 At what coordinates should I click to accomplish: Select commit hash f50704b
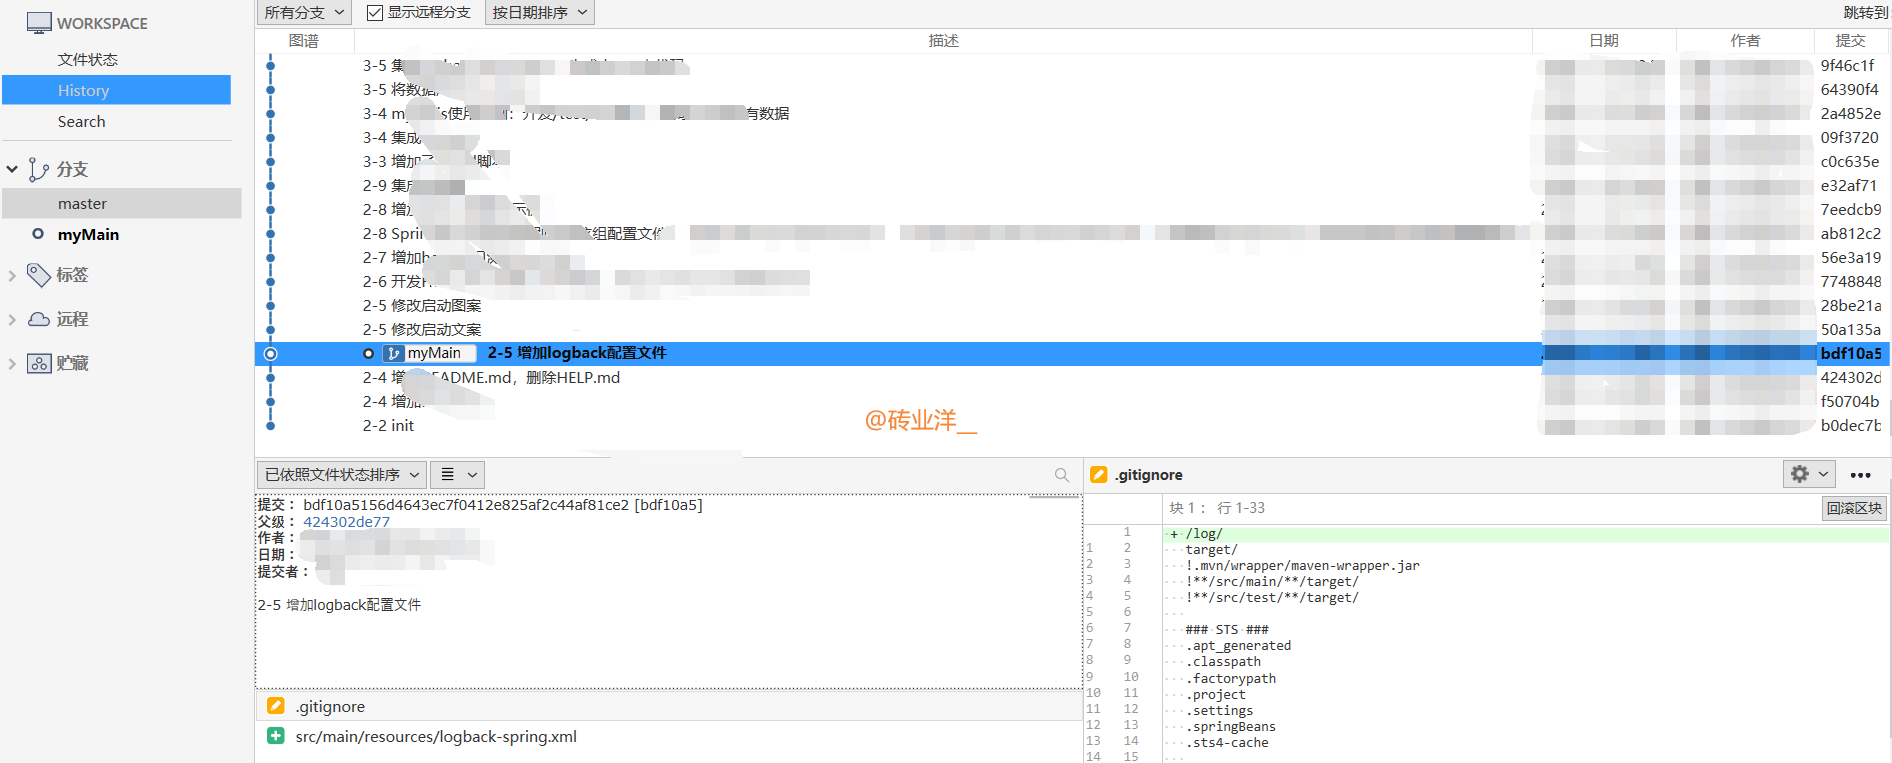tap(1849, 401)
